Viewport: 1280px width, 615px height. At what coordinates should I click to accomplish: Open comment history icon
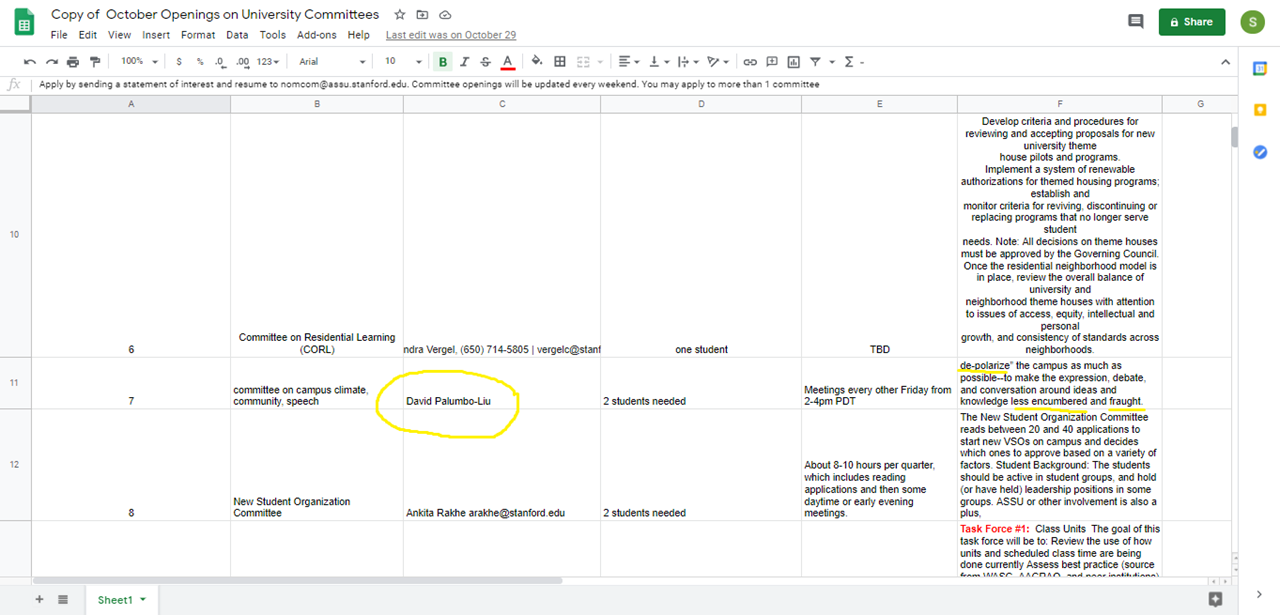[1135, 21]
